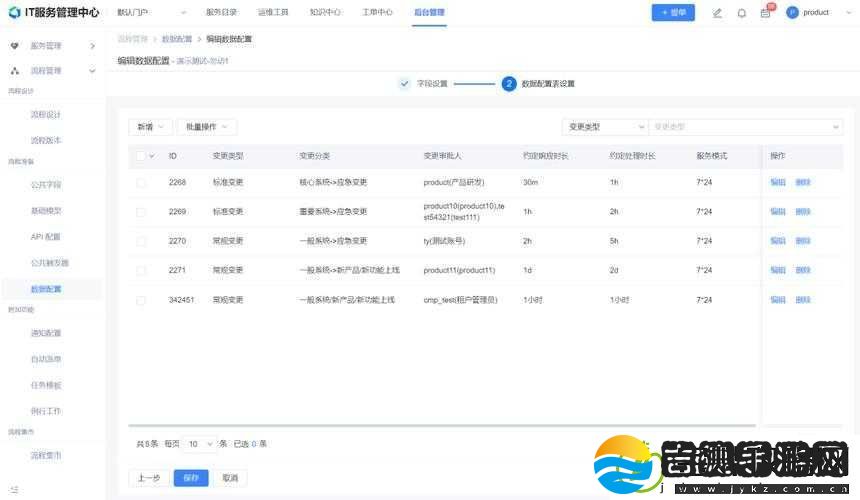Click the completed checkmark step icon 字段设置
Image resolution: width=860 pixels, height=500 pixels.
click(x=404, y=83)
